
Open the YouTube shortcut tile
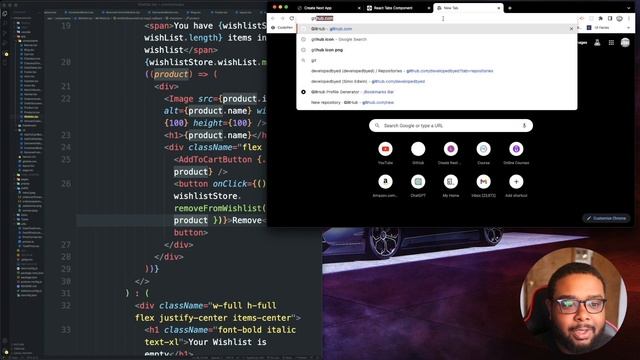coord(385,153)
